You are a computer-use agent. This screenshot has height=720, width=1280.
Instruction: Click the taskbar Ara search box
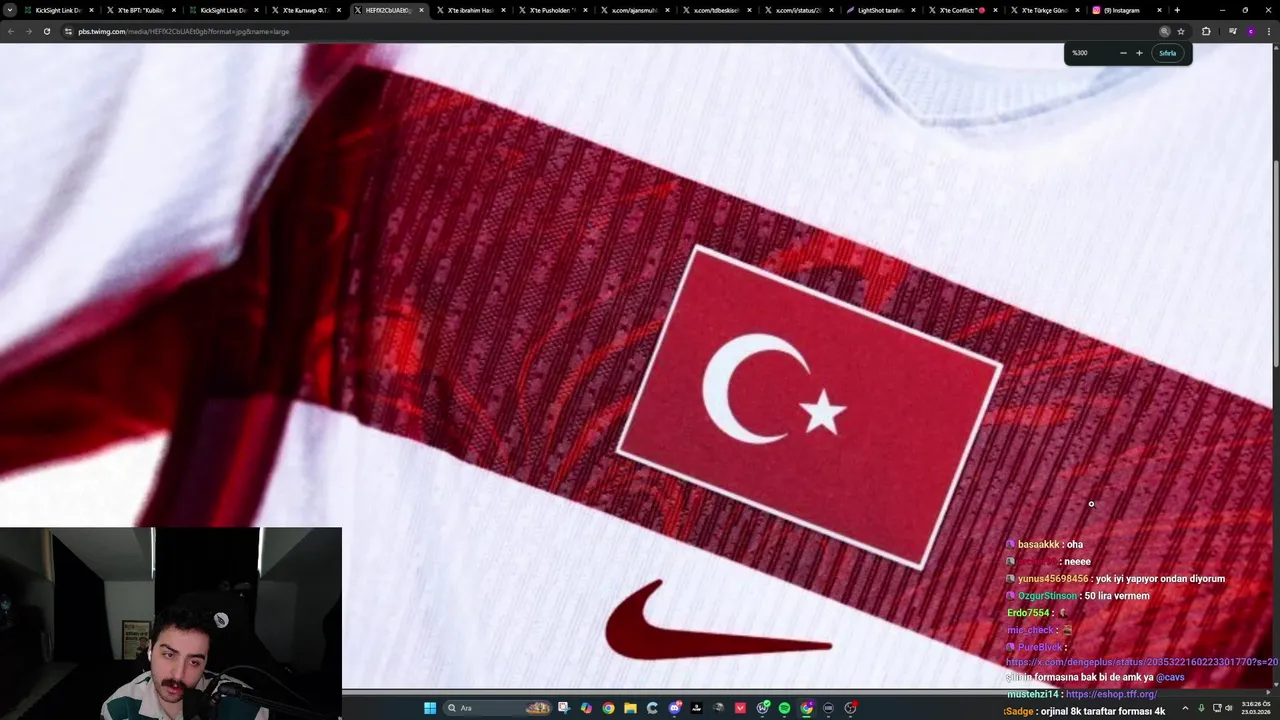click(x=497, y=708)
